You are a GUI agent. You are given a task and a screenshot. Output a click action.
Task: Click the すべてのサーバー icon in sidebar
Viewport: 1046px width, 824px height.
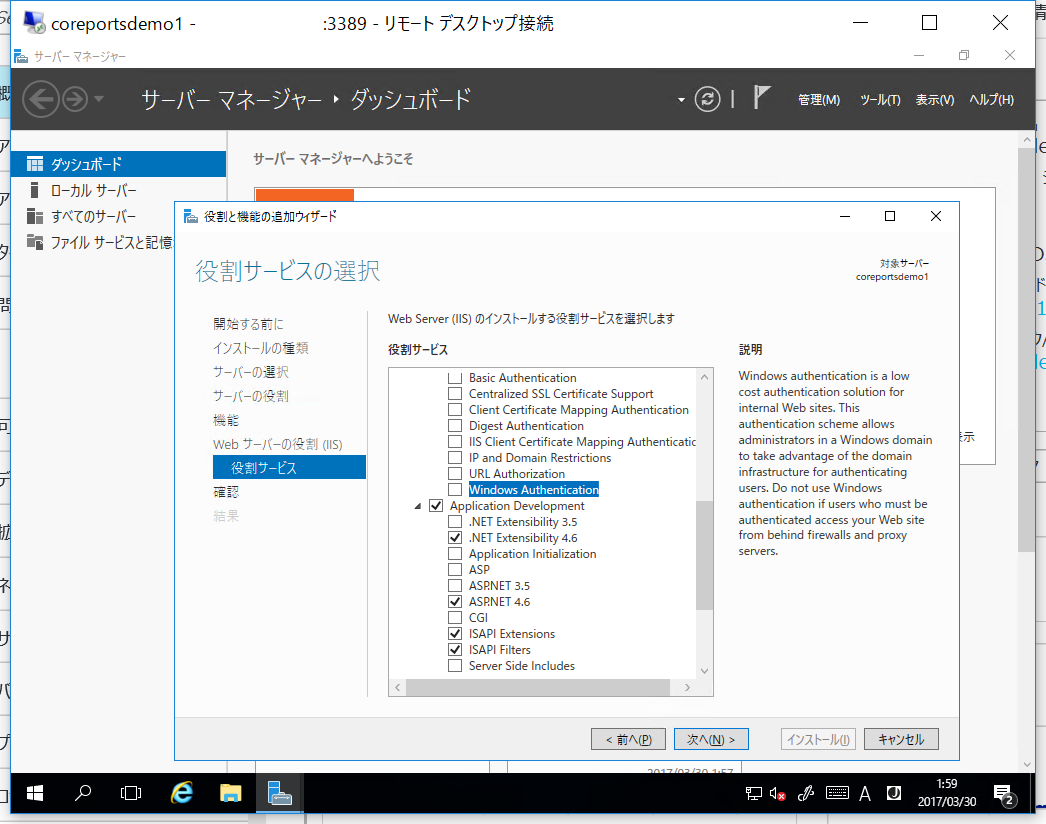(x=35, y=216)
